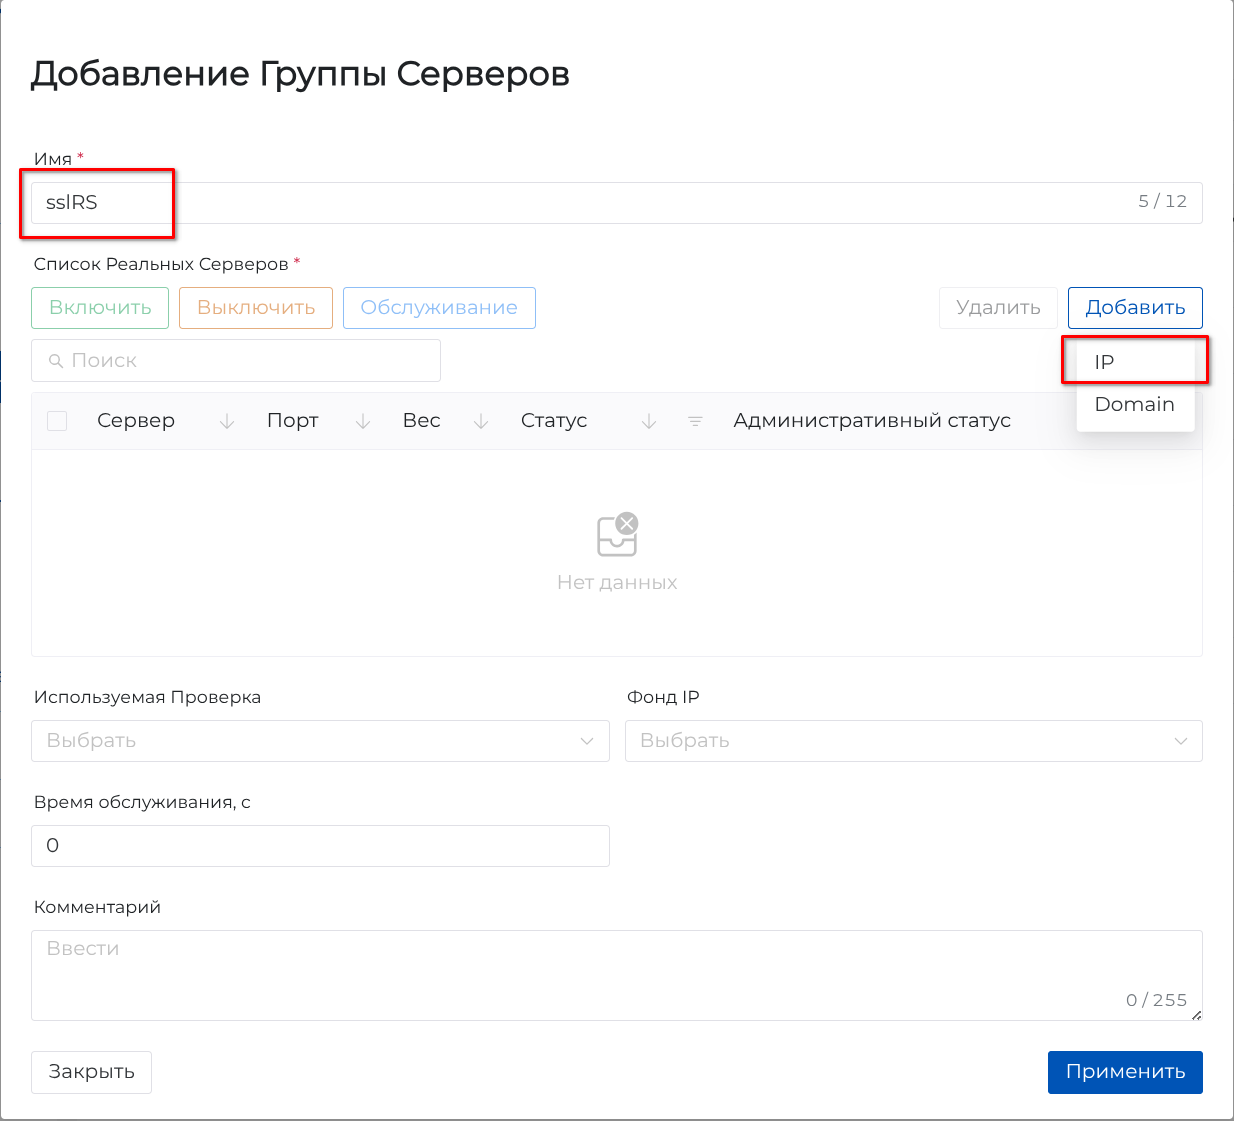
Task: Sort by Статус using its arrow icon
Action: click(x=649, y=422)
